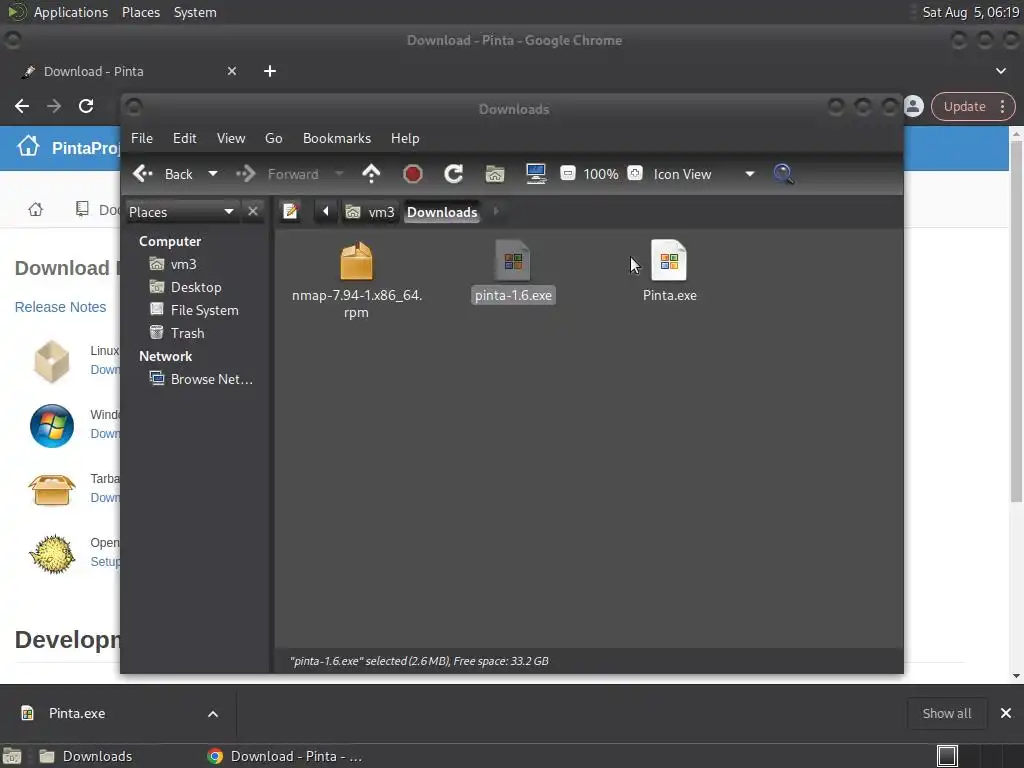The height and width of the screenshot is (768, 1024).
Task: Open the View menu
Action: click(231, 138)
